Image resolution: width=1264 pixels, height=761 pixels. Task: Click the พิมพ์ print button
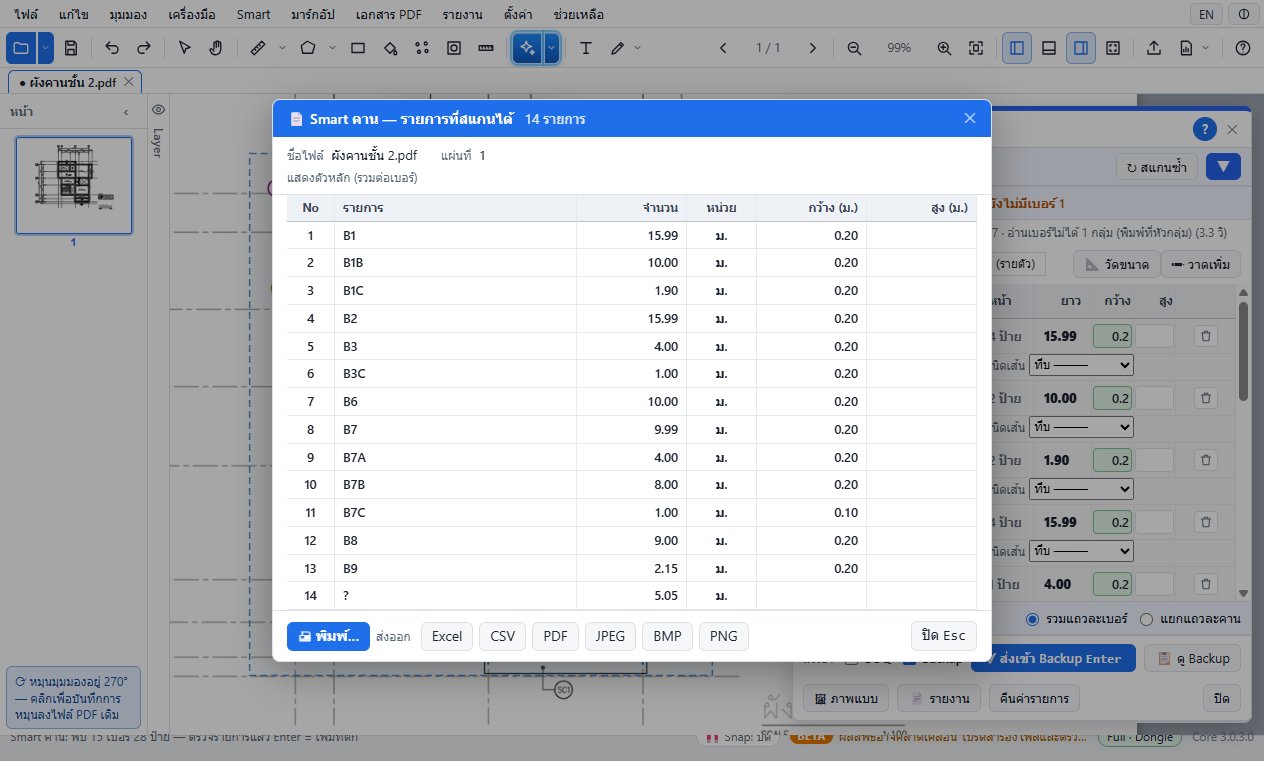[x=329, y=637]
